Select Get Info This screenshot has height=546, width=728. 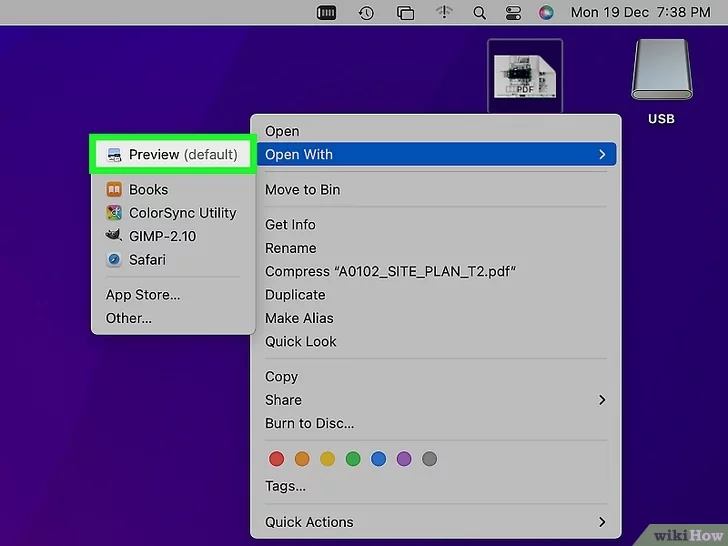pos(436,225)
